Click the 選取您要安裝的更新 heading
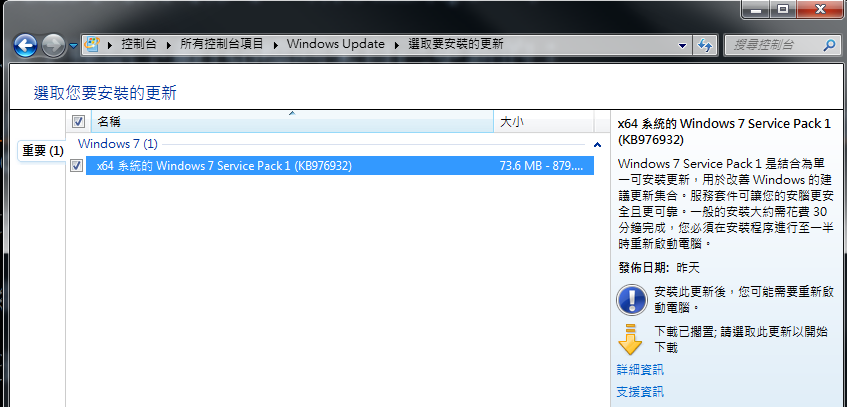The height and width of the screenshot is (407, 847). (105, 93)
